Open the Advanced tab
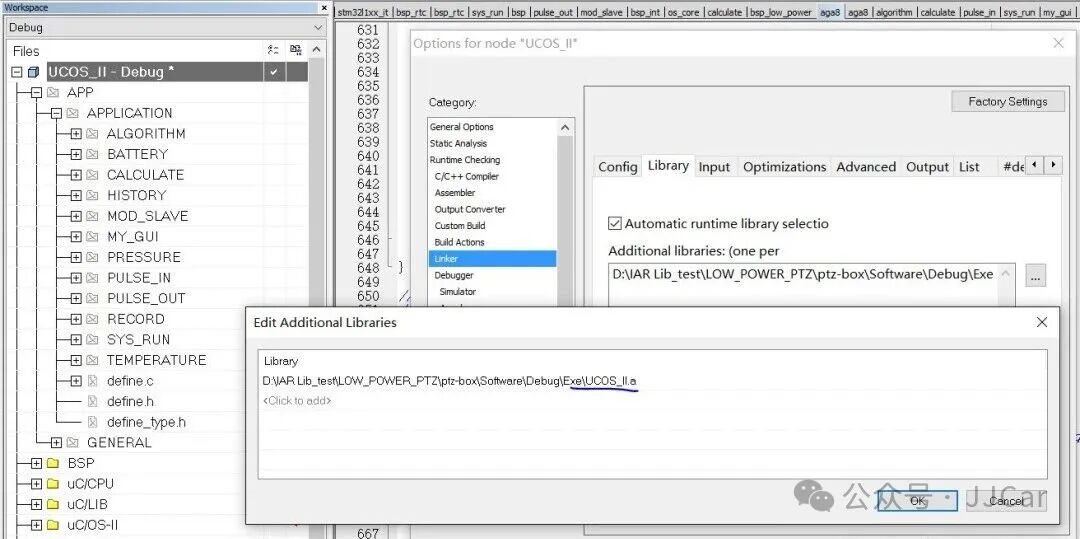The height and width of the screenshot is (539, 1080). pos(866,167)
